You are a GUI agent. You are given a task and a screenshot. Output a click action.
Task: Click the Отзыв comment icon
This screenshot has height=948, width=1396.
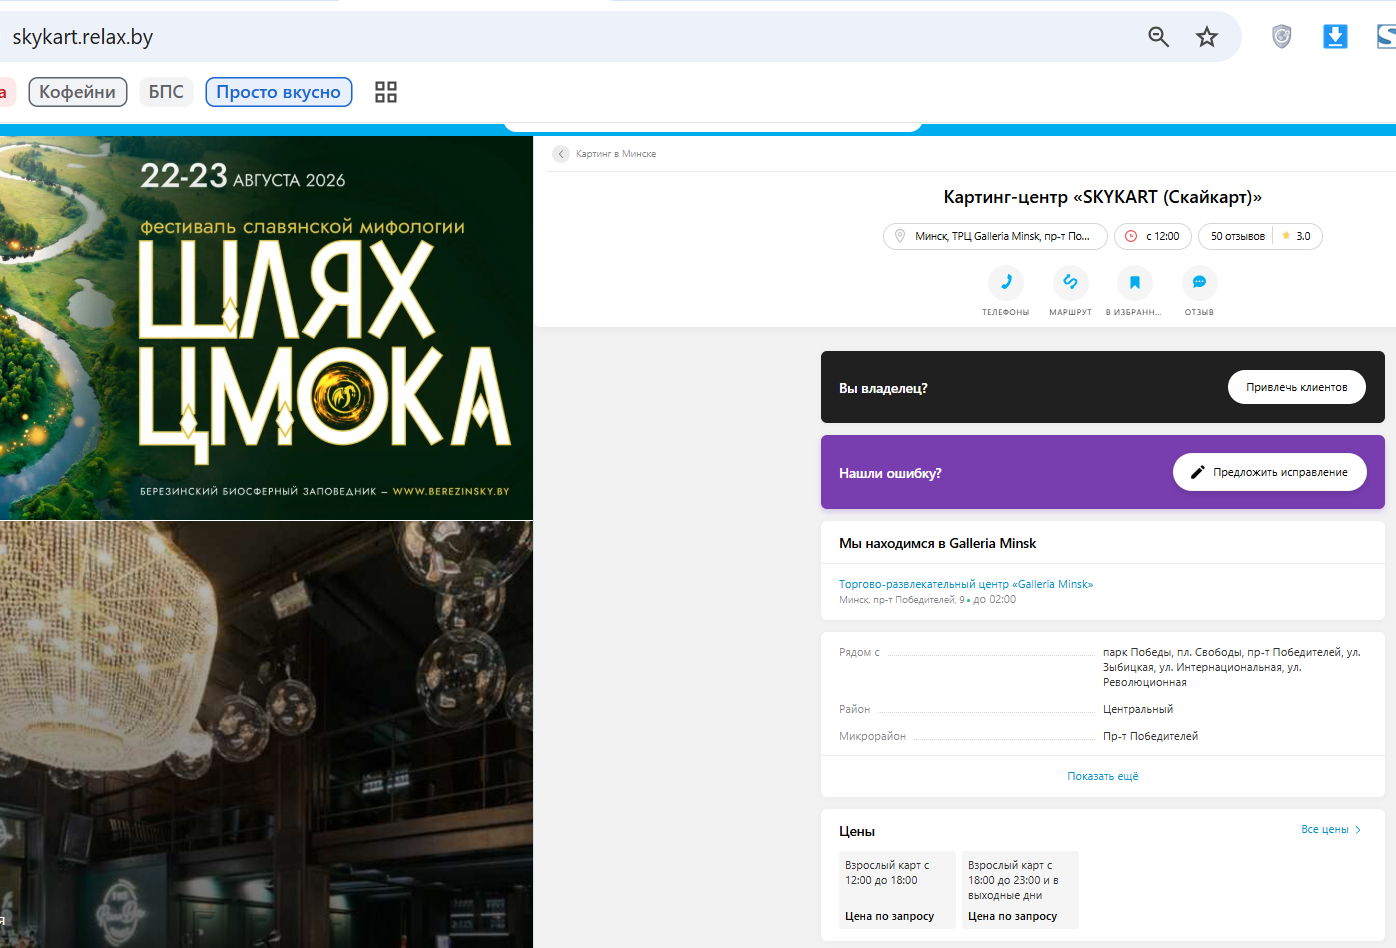coord(1199,283)
